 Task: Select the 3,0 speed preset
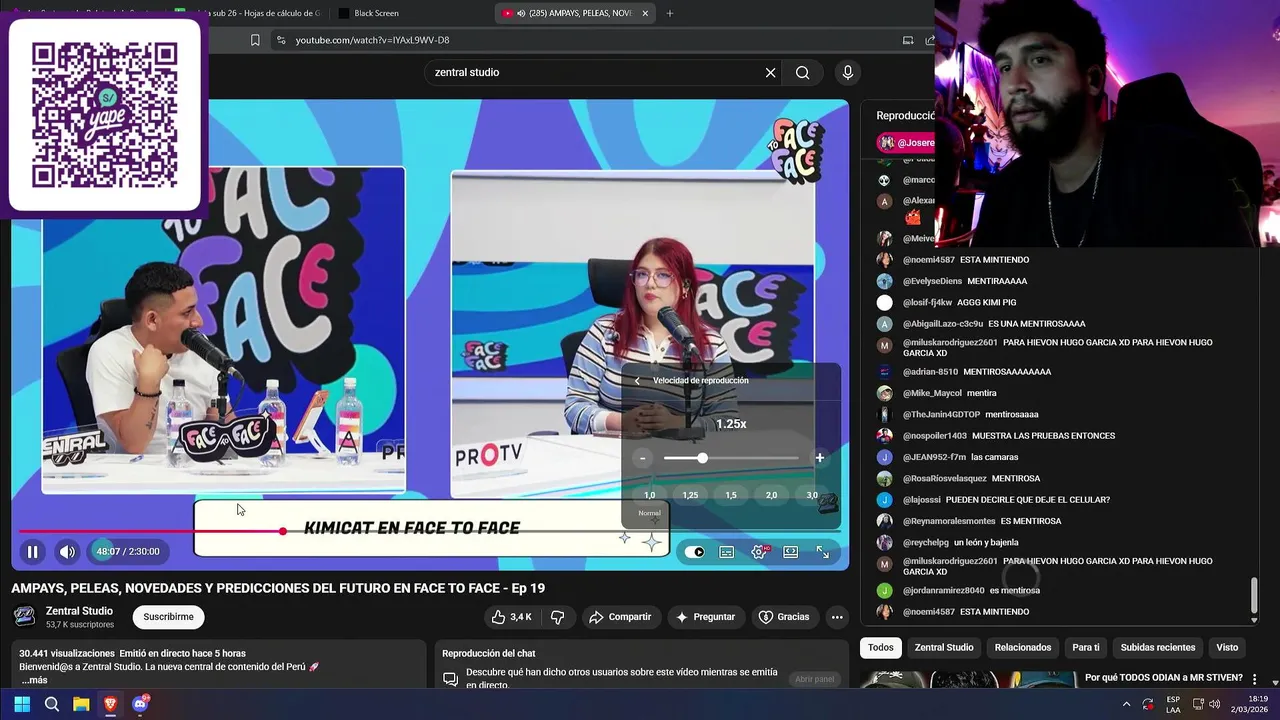pyautogui.click(x=812, y=495)
